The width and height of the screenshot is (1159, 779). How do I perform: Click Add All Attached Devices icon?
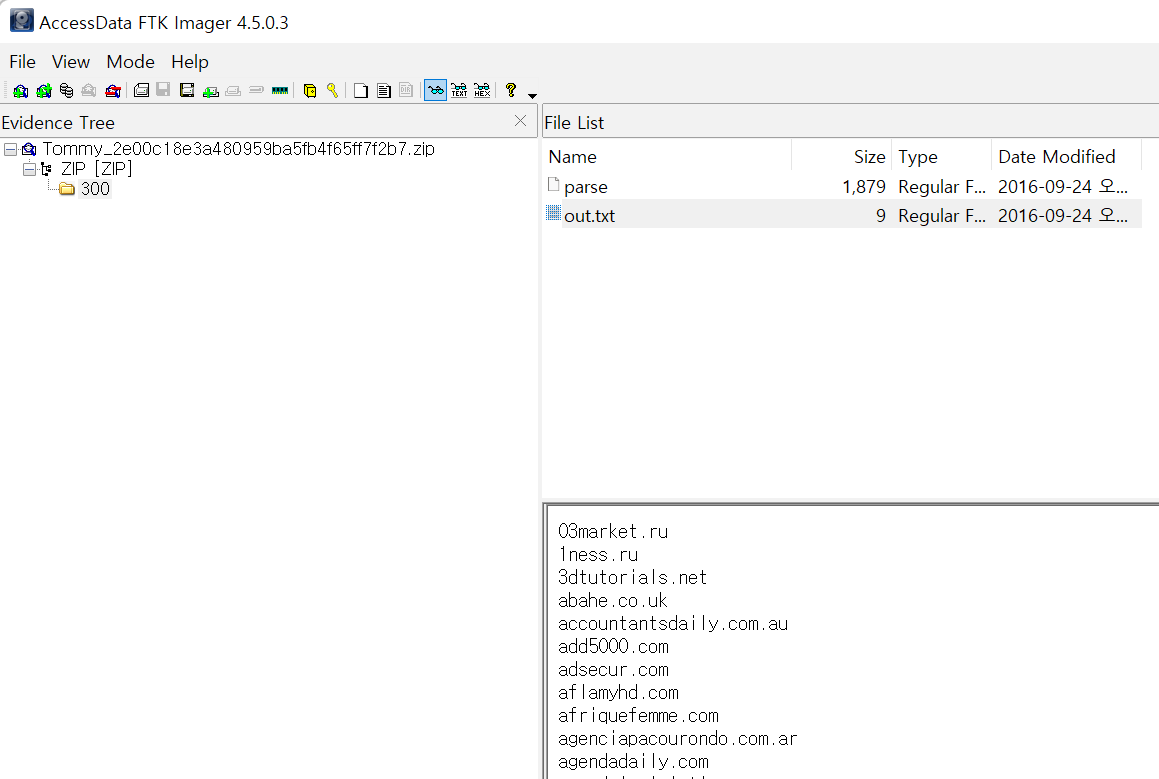44,90
